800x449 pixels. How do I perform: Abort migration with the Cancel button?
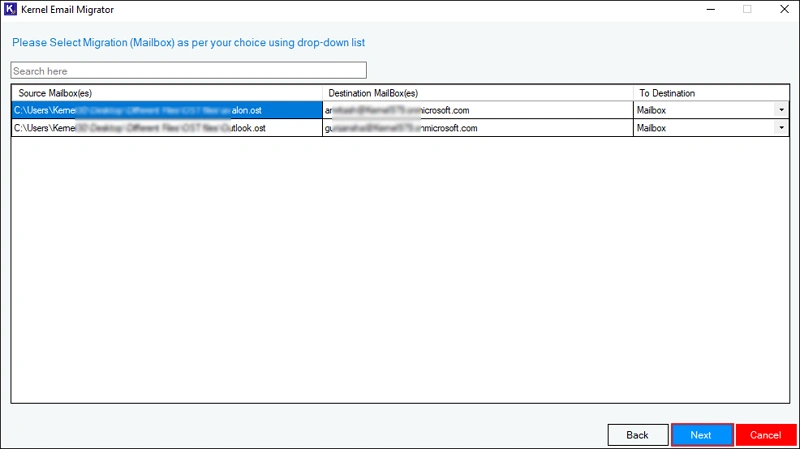(765, 435)
